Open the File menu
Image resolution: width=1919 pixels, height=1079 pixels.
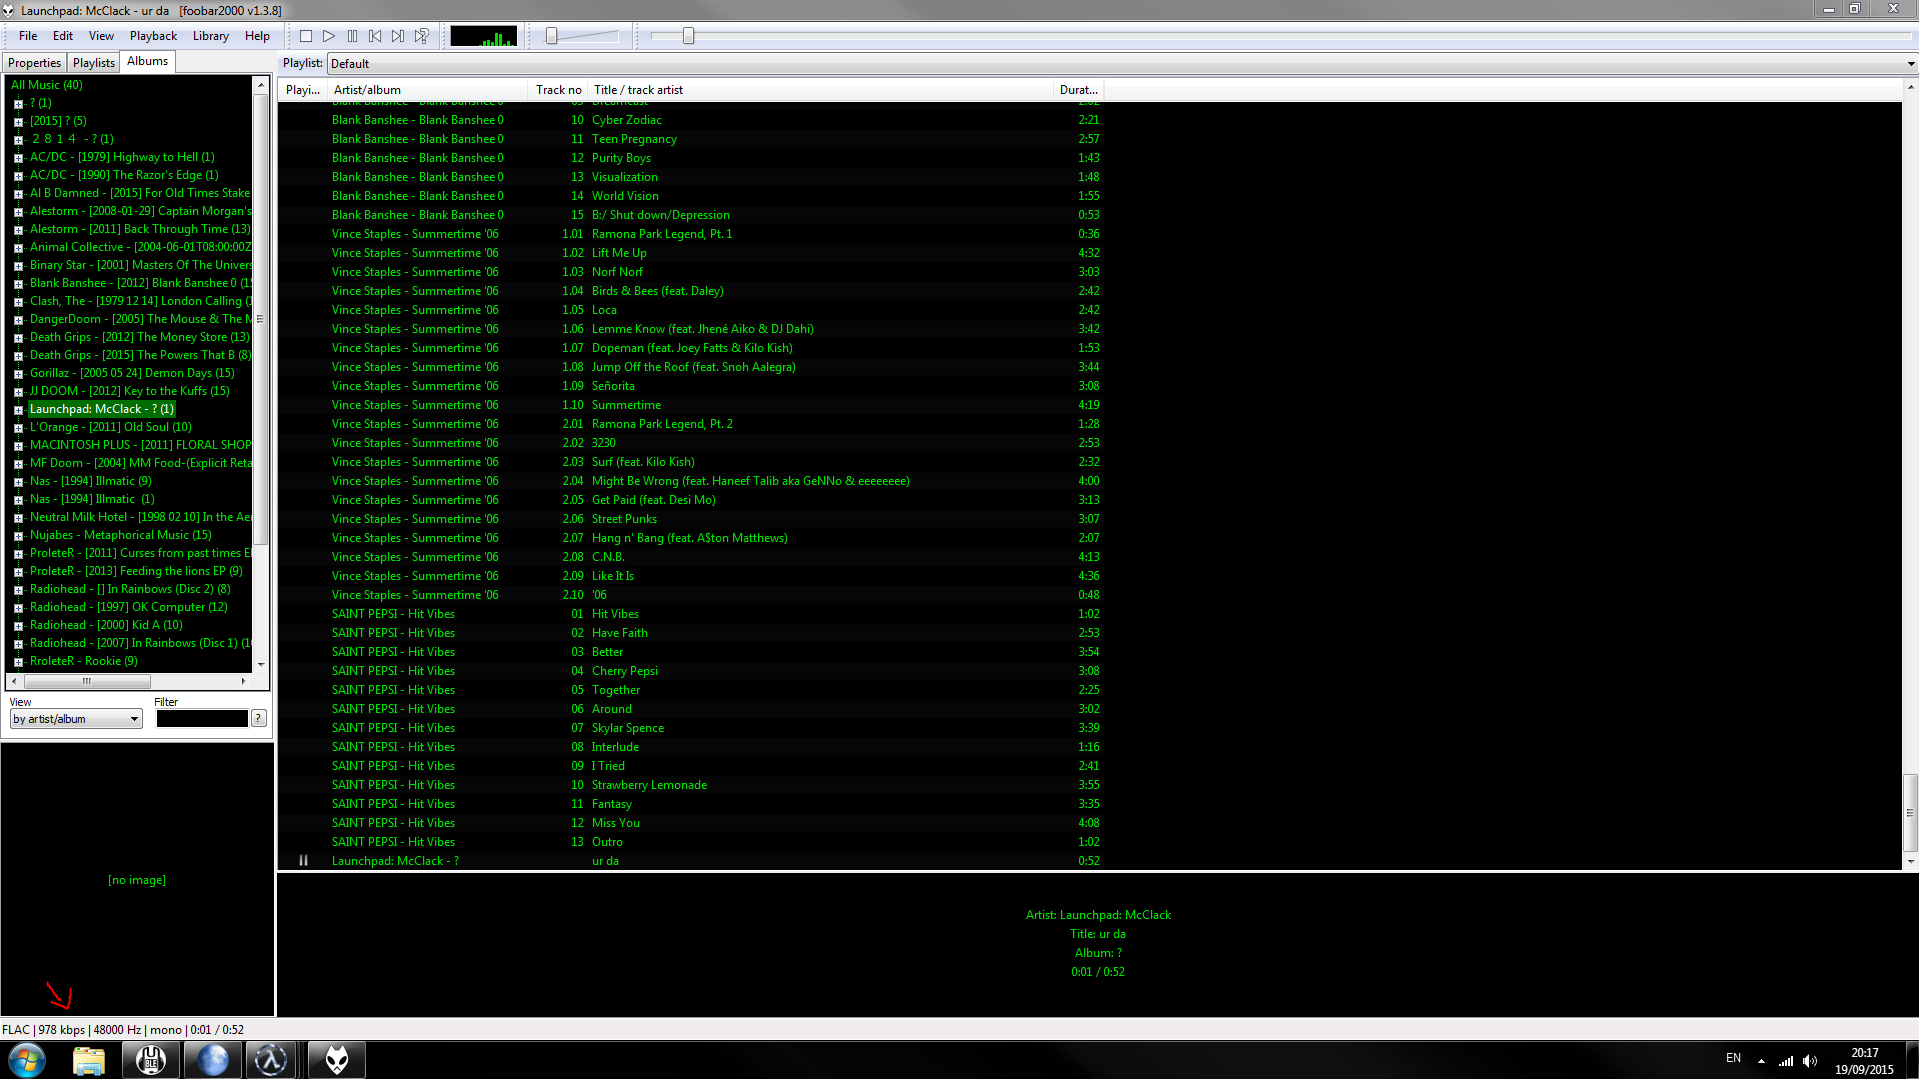click(x=28, y=36)
